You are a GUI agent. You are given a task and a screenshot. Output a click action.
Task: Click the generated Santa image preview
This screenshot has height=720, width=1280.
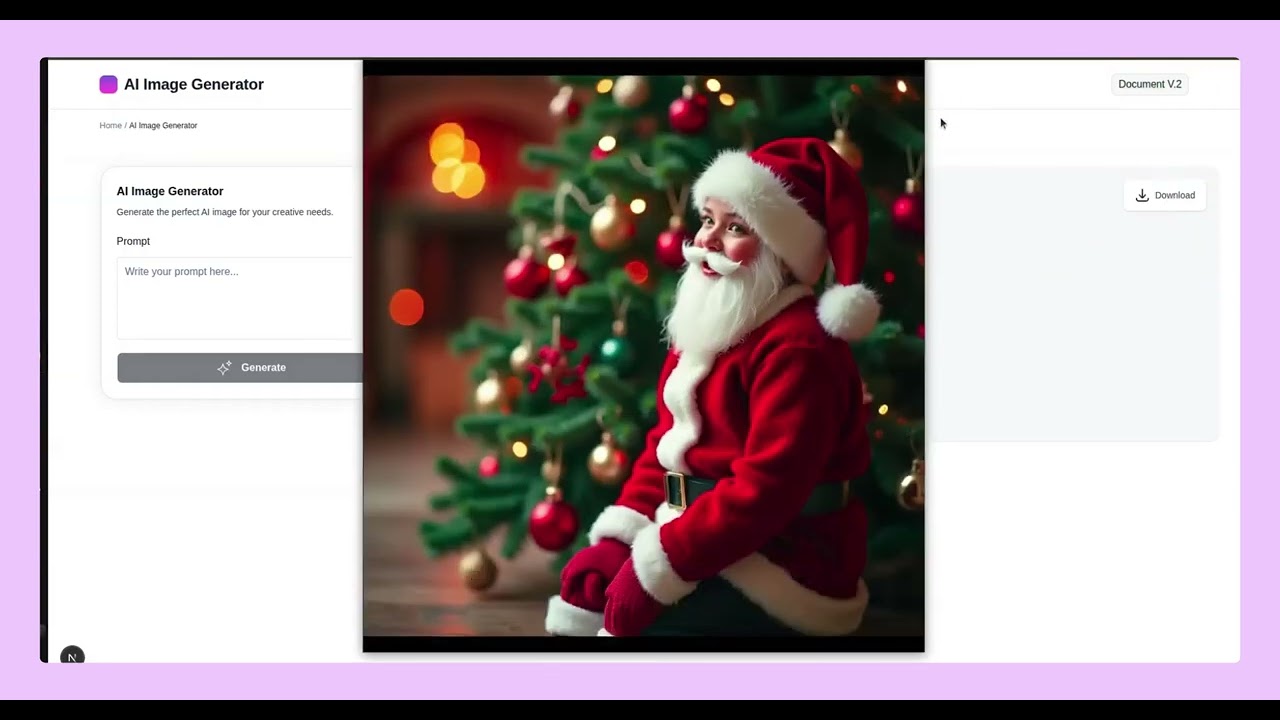click(643, 355)
